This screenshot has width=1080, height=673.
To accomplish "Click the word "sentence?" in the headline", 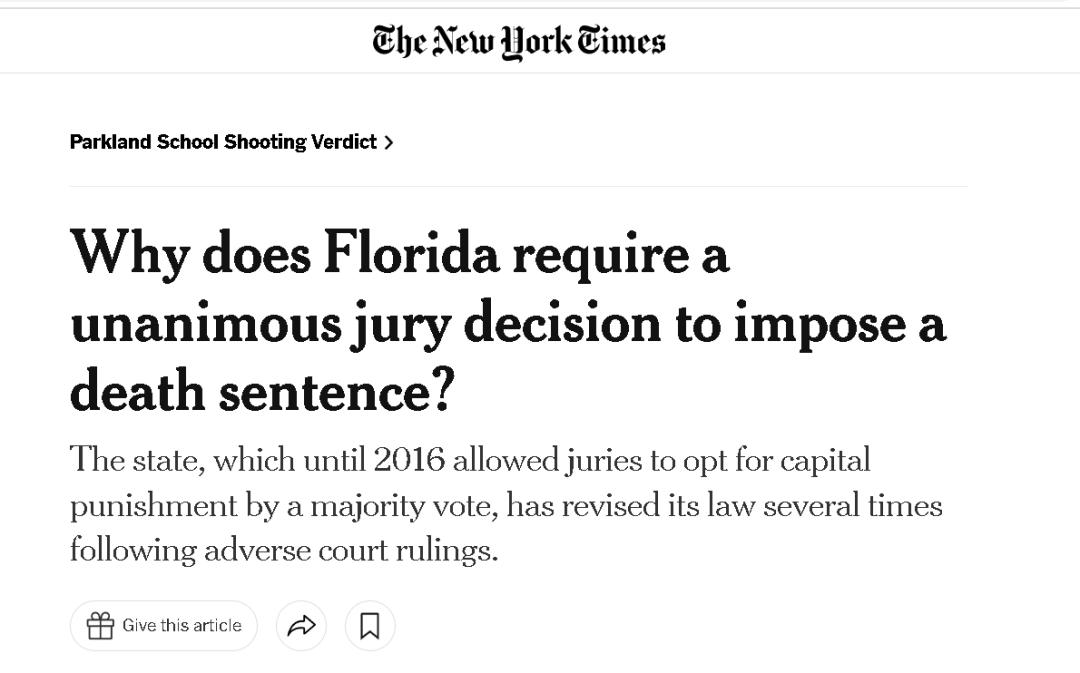I will [336, 391].
